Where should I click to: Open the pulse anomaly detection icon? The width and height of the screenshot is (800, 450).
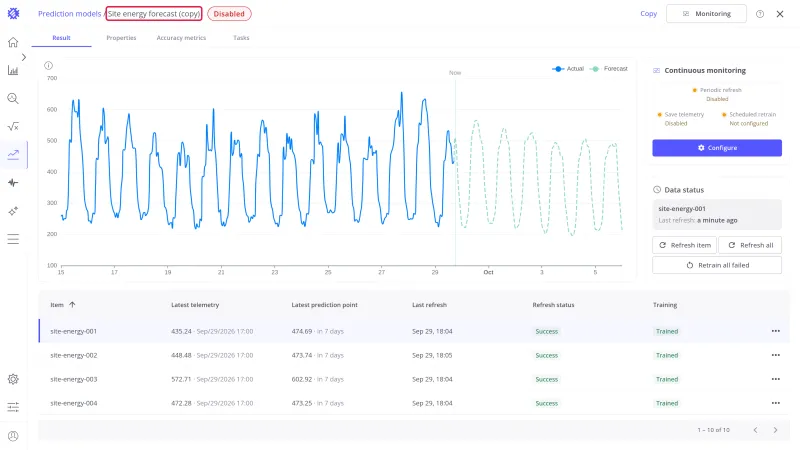click(13, 183)
